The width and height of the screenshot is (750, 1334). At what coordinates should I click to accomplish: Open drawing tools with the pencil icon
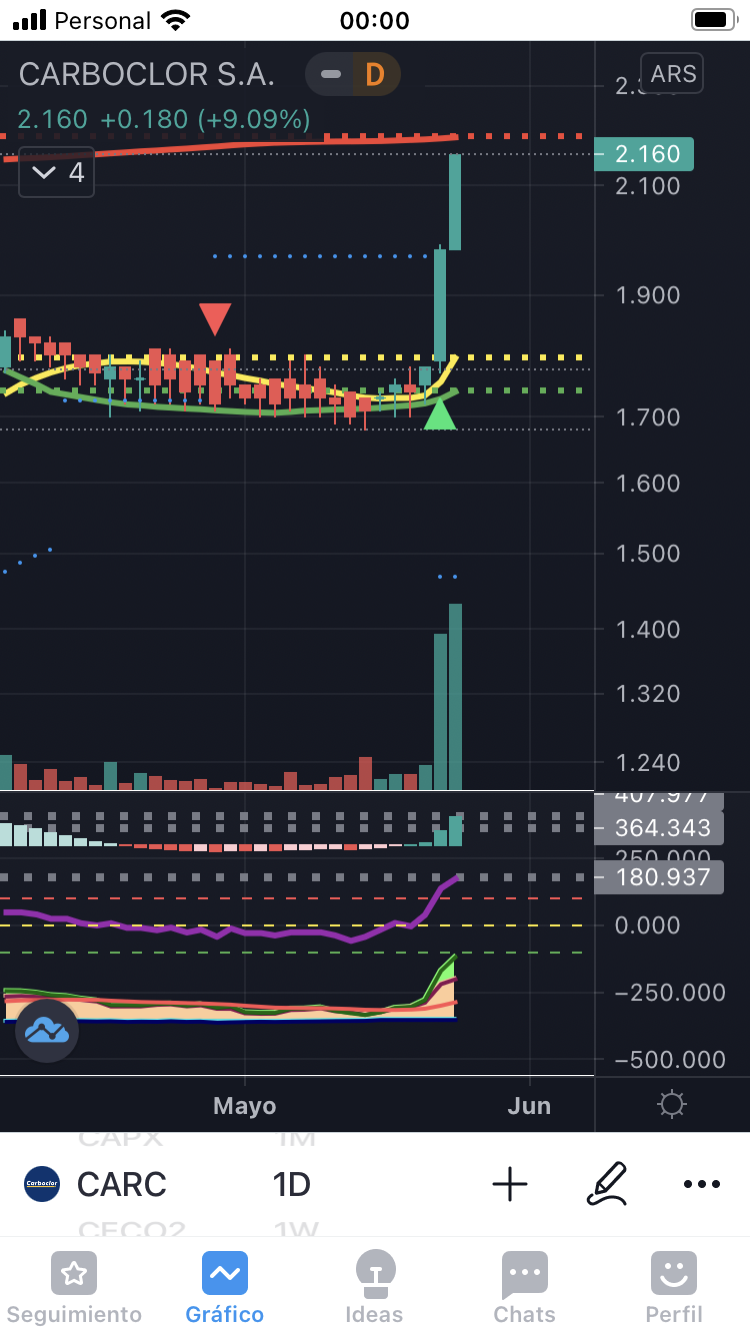pyautogui.click(x=606, y=1184)
